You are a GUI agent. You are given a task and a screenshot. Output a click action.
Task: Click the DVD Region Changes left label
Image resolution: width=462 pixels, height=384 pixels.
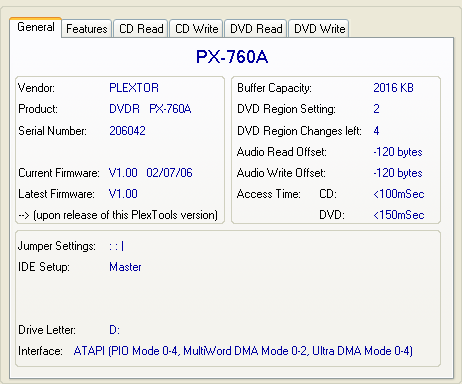tap(299, 131)
